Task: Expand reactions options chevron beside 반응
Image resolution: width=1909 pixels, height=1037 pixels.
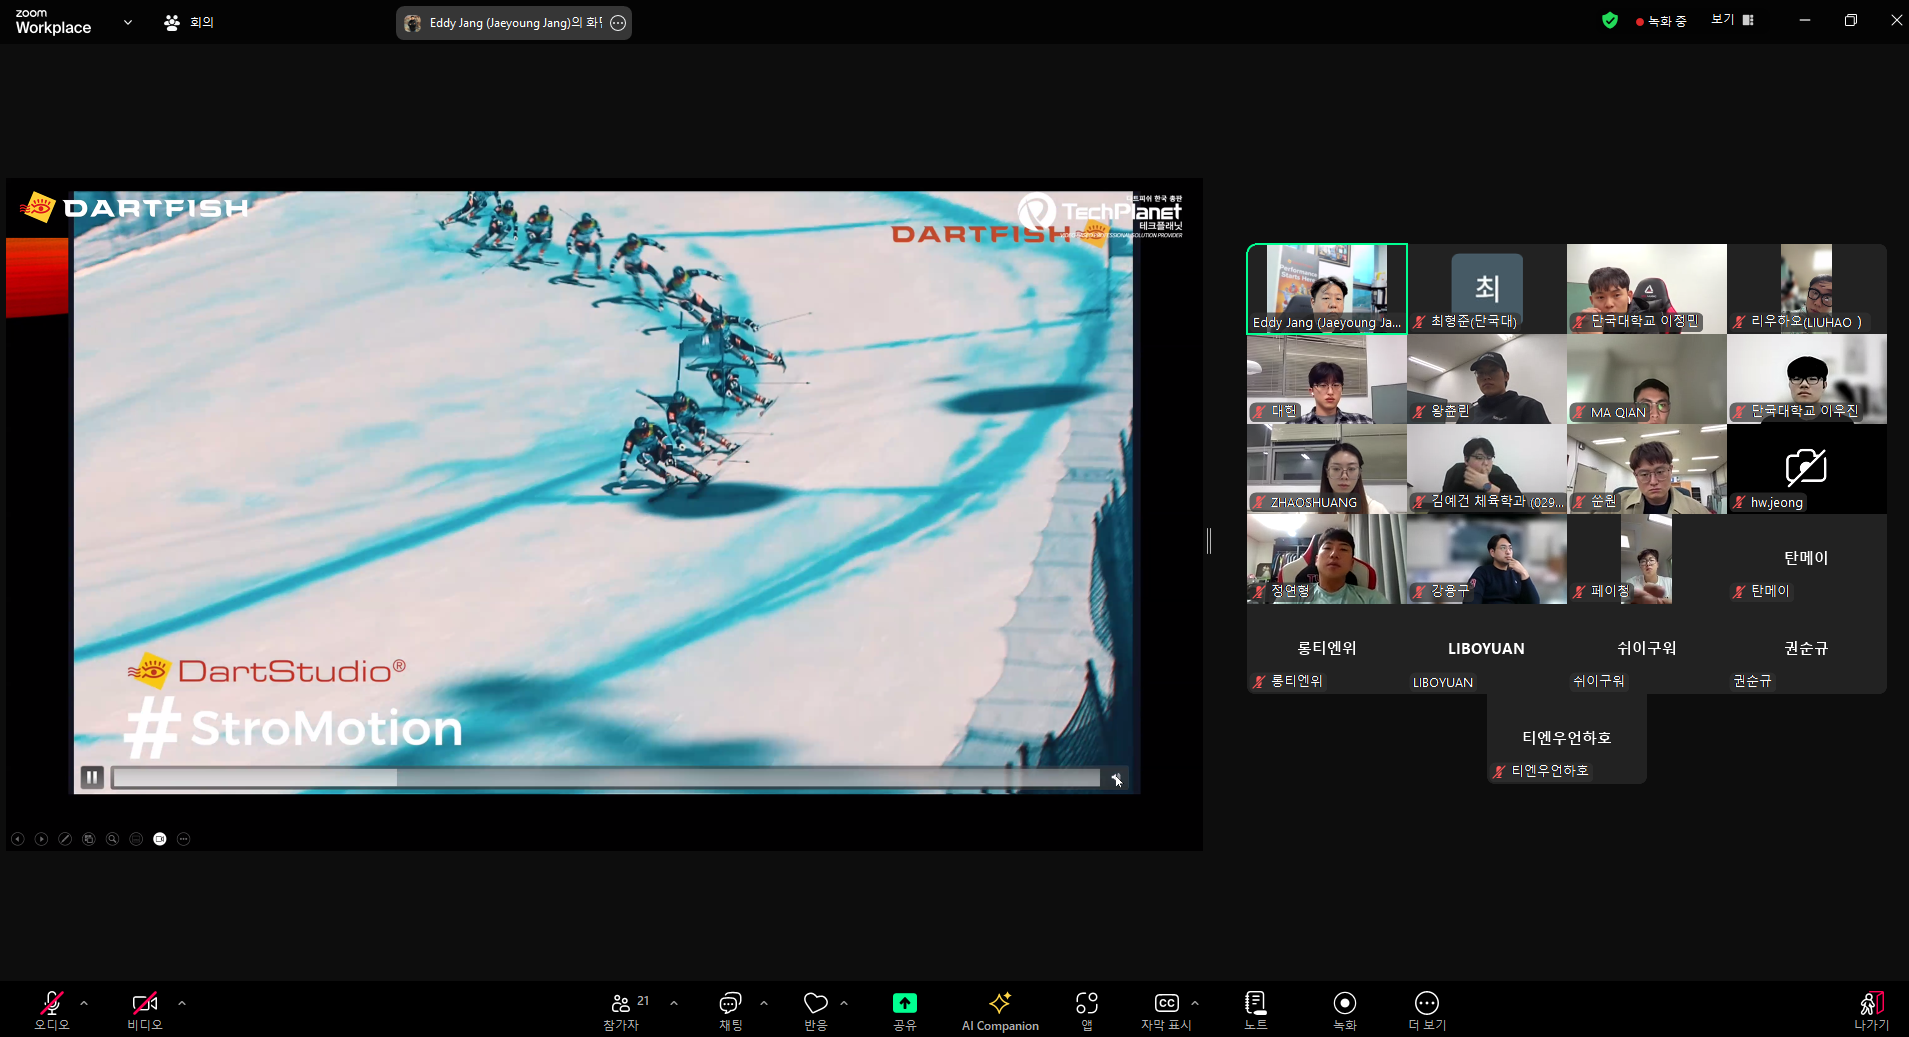Action: (844, 1003)
